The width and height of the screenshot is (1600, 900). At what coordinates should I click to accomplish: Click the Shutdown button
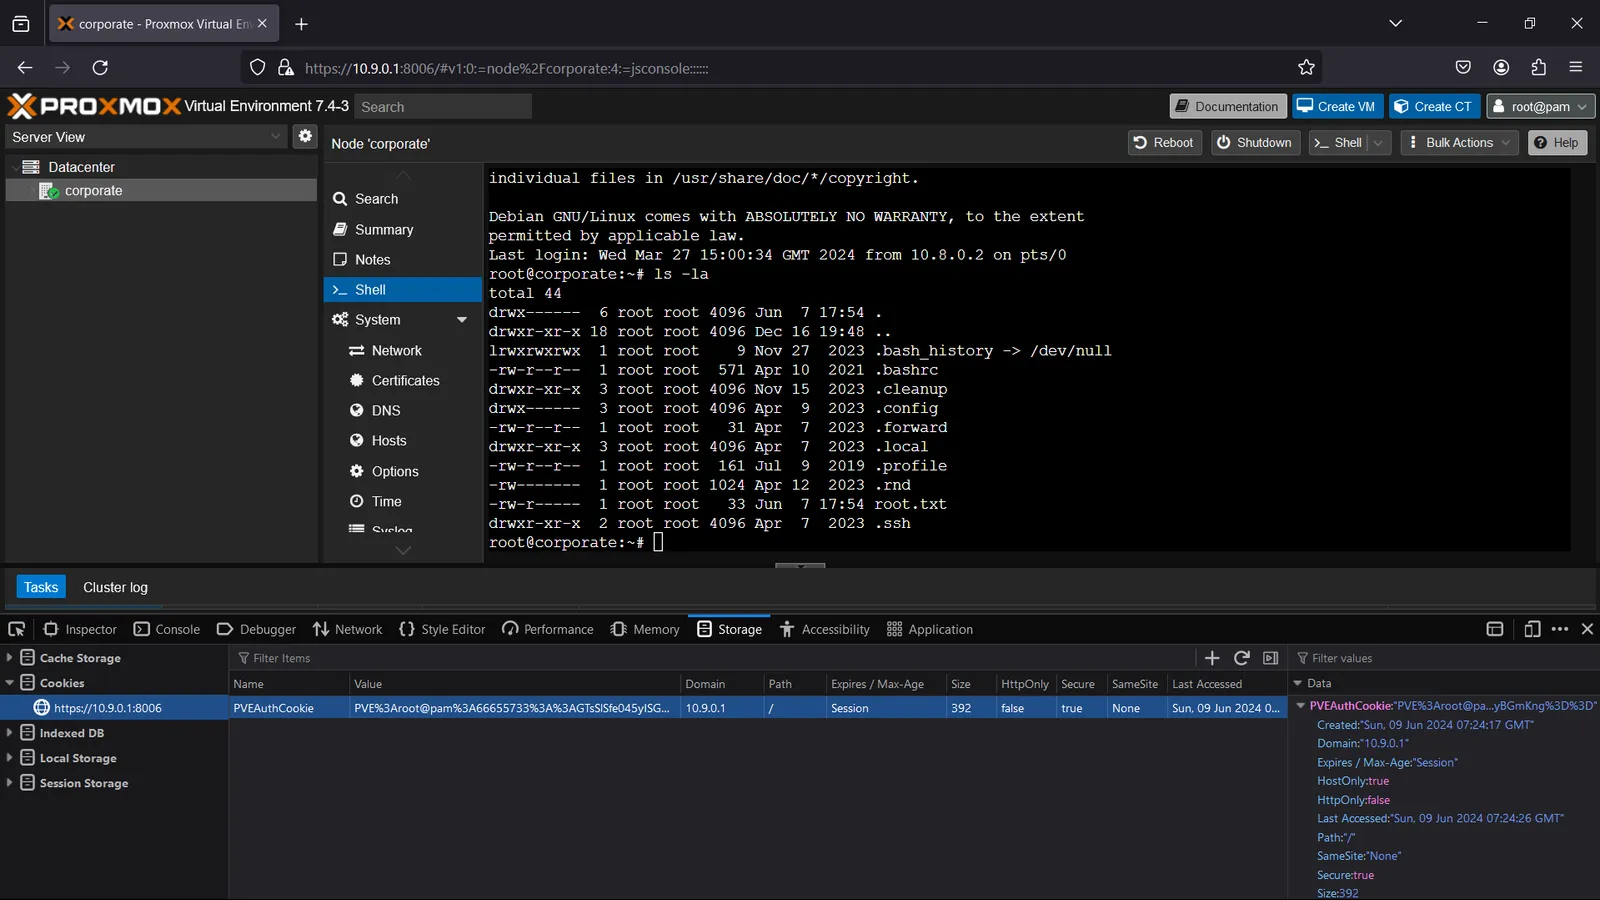pos(1255,143)
